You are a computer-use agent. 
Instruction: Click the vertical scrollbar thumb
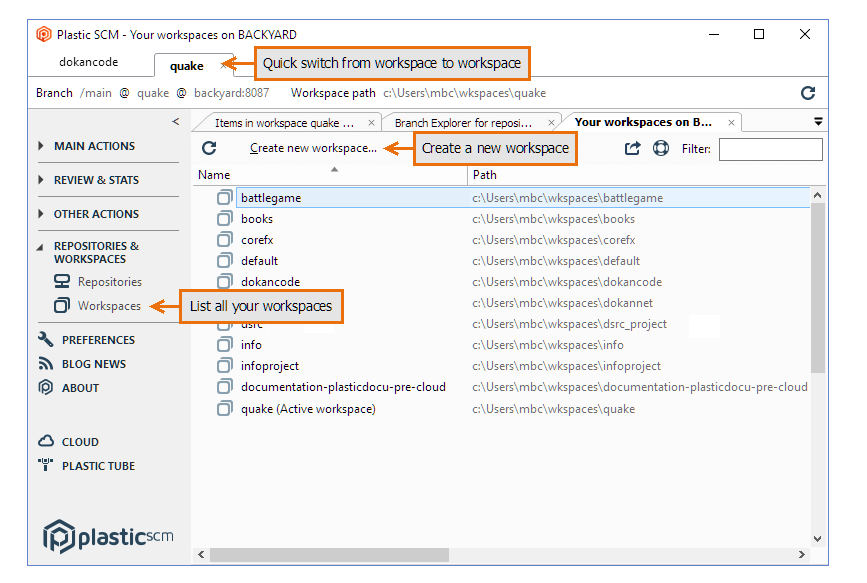(818, 288)
